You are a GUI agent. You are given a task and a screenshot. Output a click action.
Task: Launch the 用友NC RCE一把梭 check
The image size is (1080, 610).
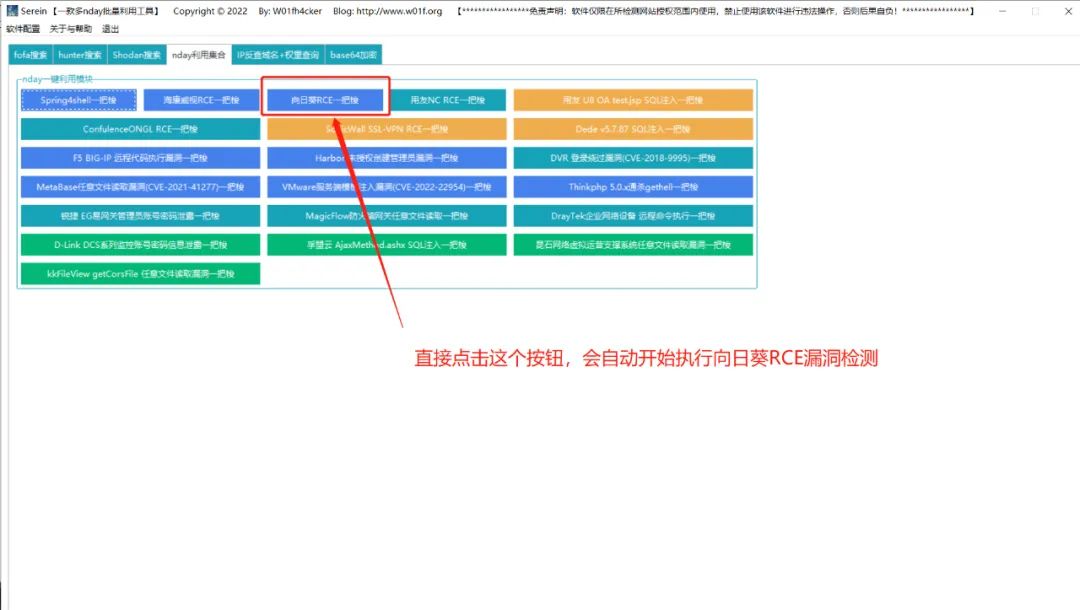click(x=448, y=100)
